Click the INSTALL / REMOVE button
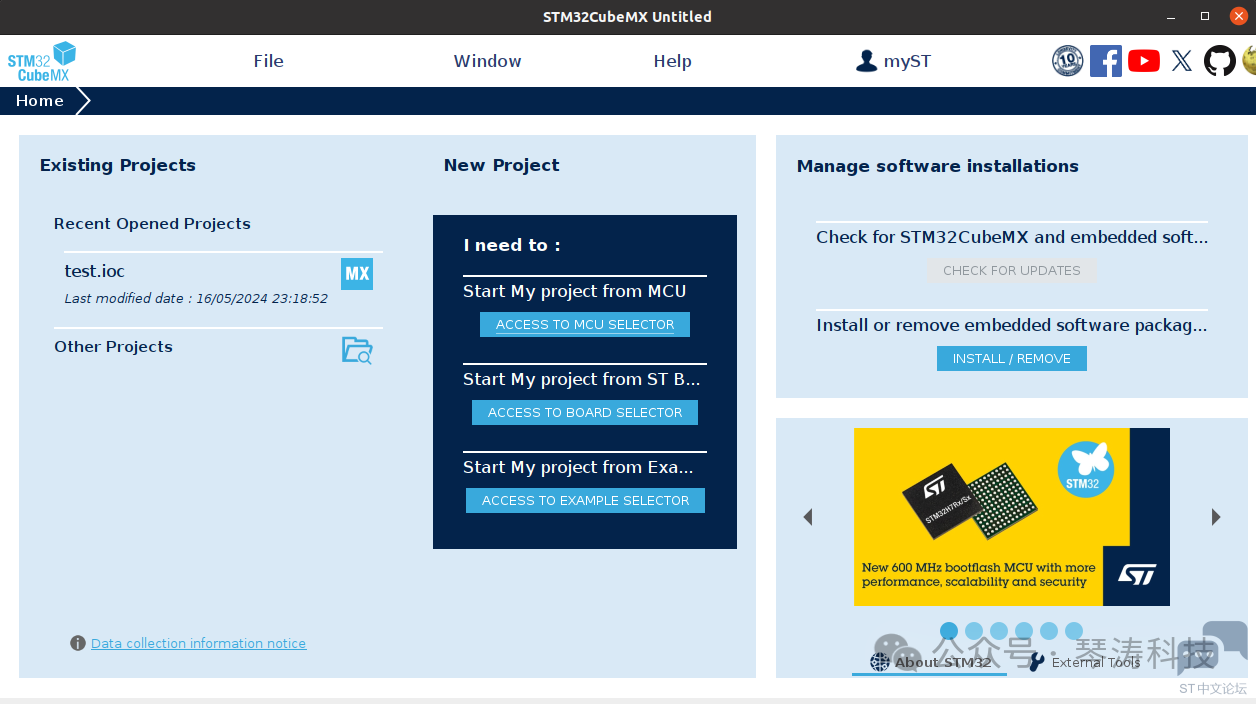This screenshot has width=1256, height=704. (1012, 359)
